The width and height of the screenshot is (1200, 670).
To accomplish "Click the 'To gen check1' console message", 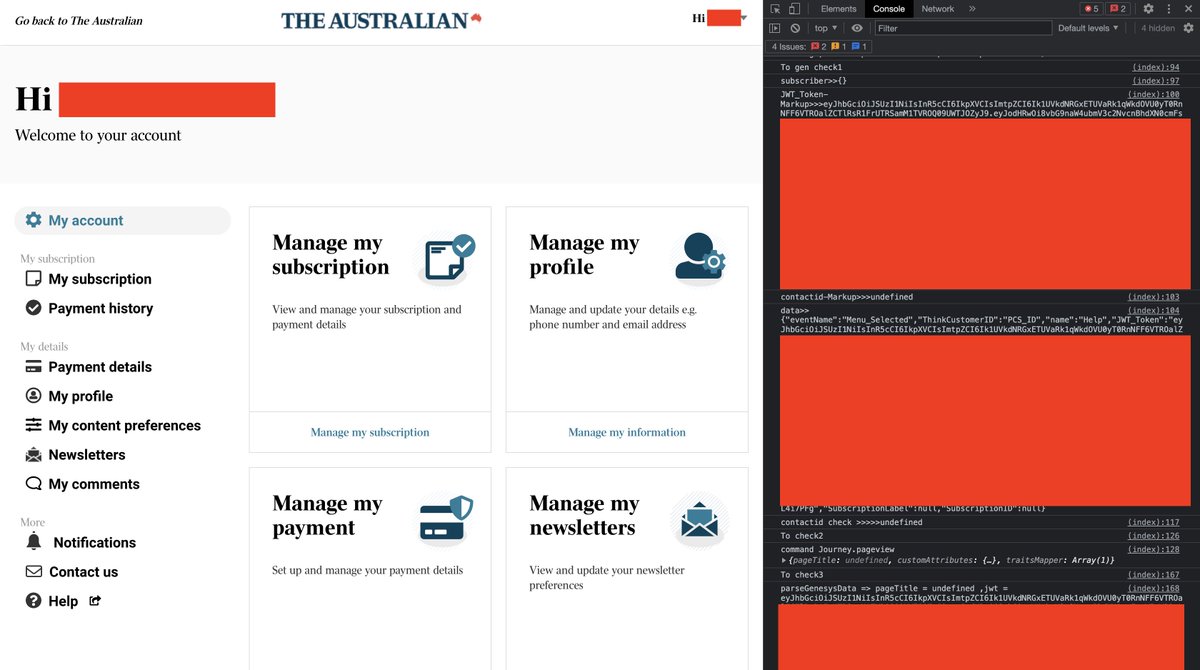I will [x=811, y=67].
